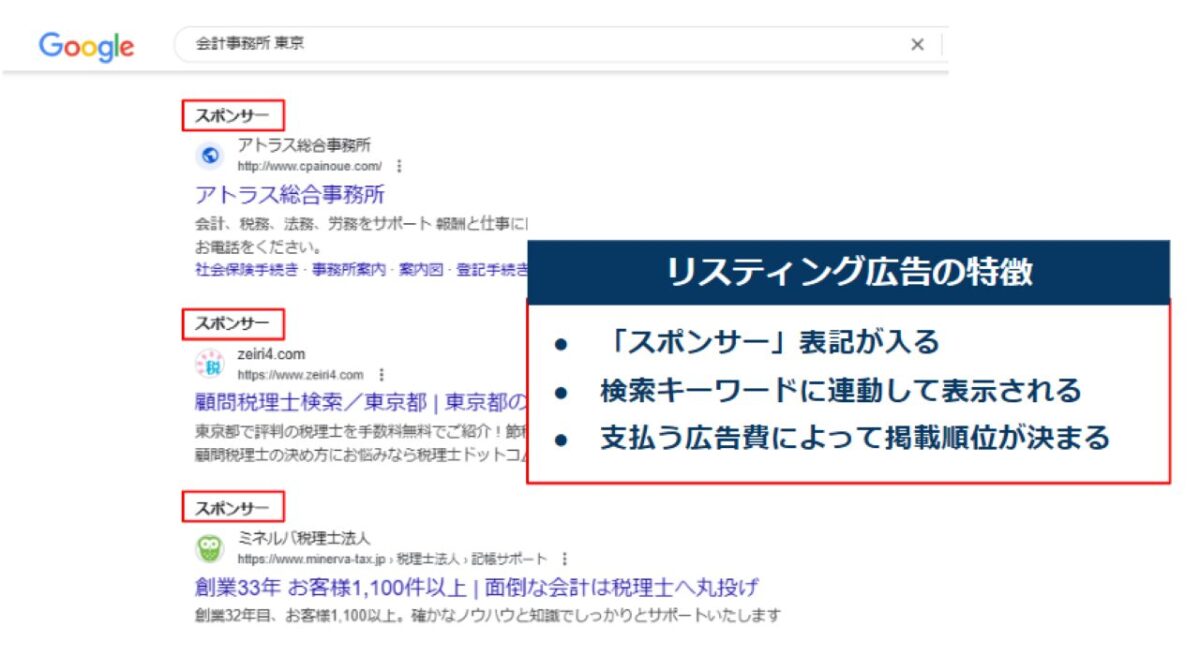Click the globe favicon for アトラス総合事務所
Image resolution: width=1200 pixels, height=672 pixels.
coord(210,155)
